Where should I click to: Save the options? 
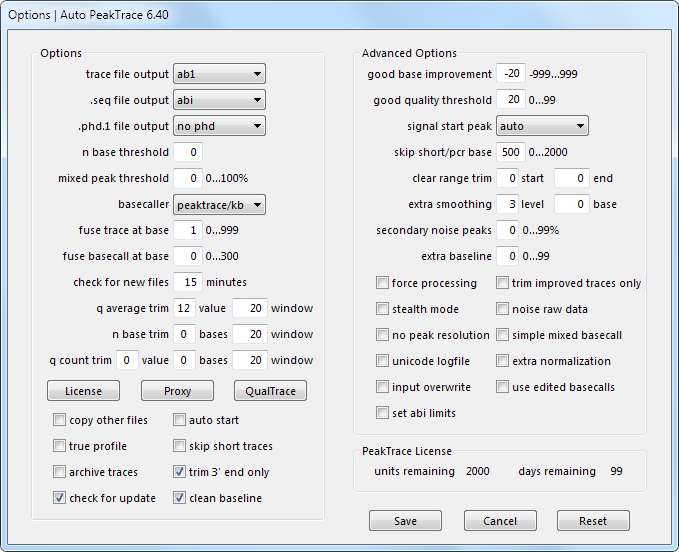405,521
